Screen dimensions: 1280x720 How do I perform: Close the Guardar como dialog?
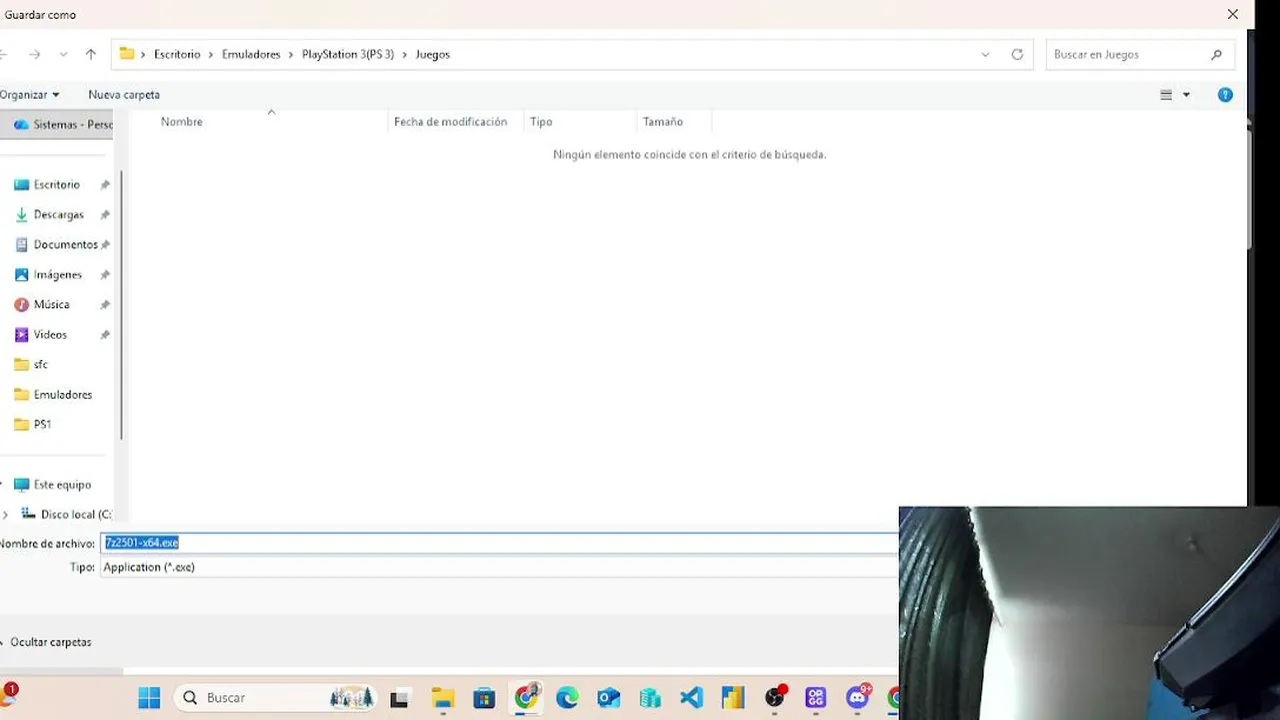pyautogui.click(x=1233, y=14)
